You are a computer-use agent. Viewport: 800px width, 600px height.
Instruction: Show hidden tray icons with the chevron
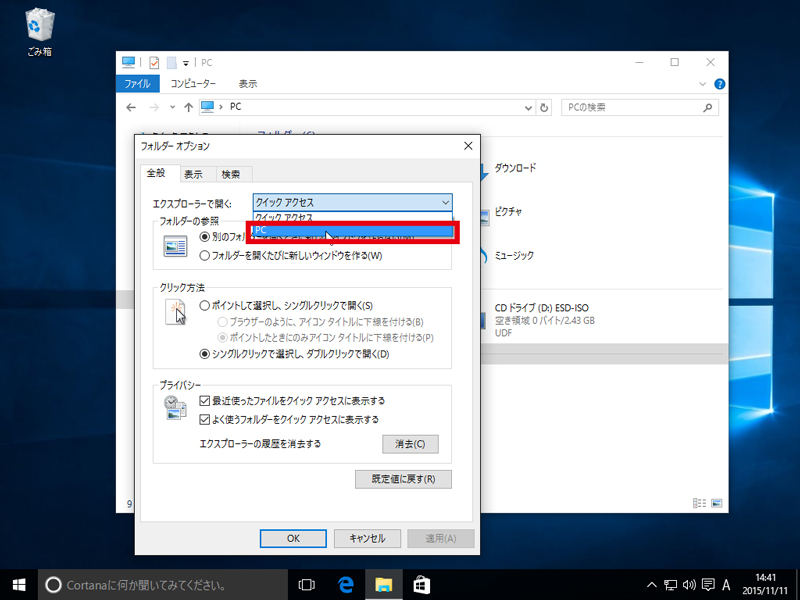pos(652,585)
